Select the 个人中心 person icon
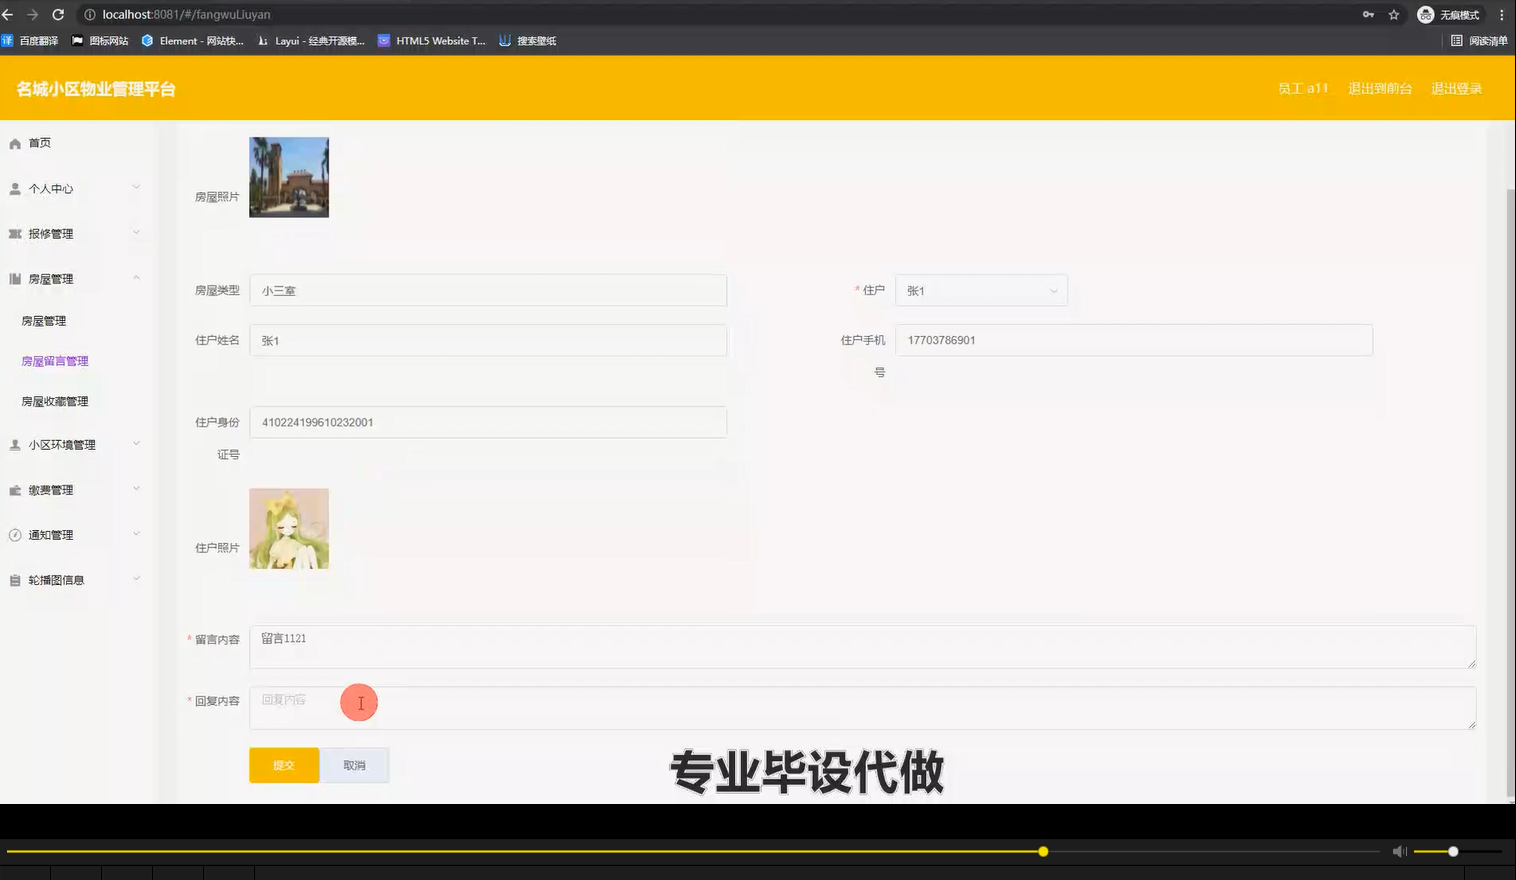 tap(14, 188)
